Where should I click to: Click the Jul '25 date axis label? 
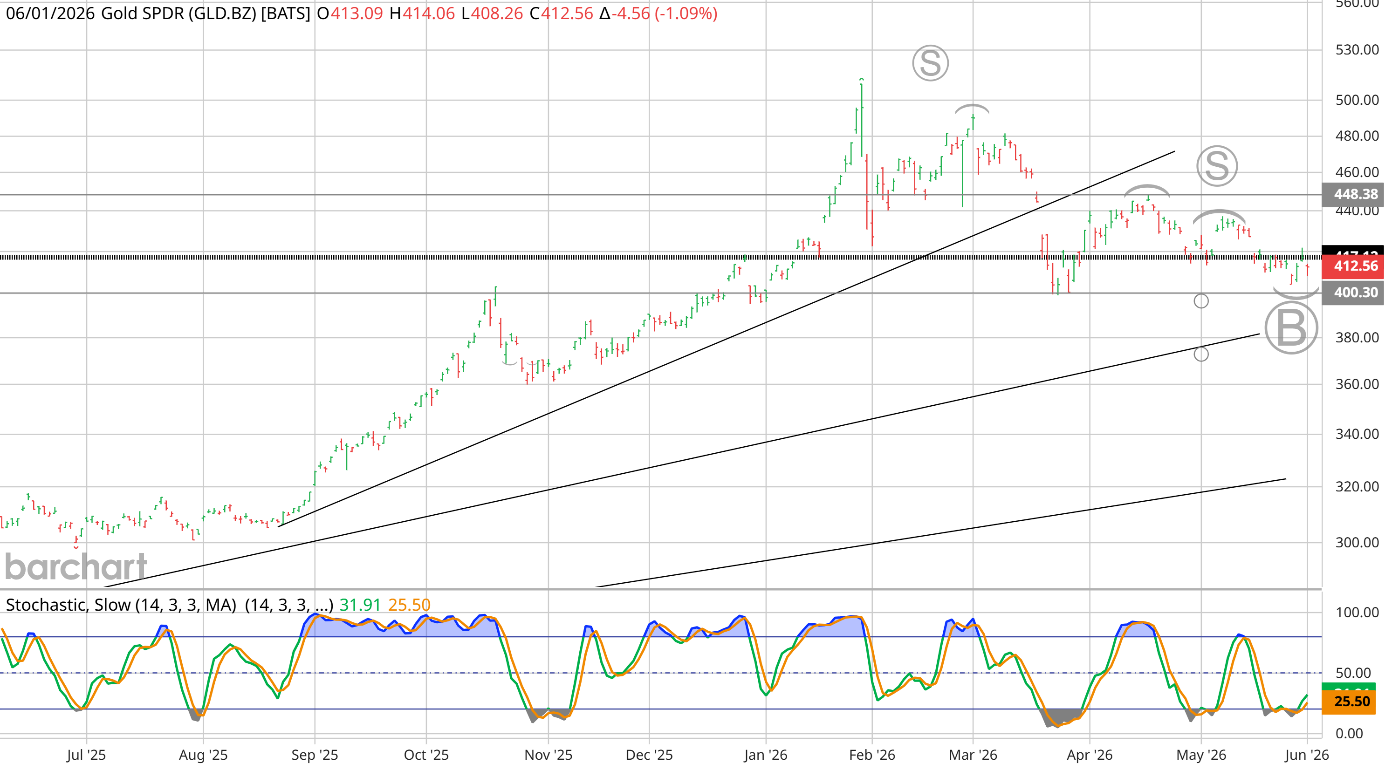(x=87, y=755)
